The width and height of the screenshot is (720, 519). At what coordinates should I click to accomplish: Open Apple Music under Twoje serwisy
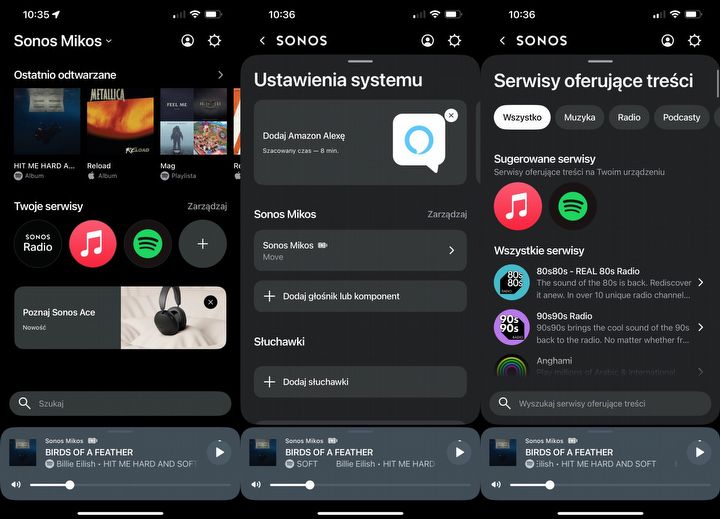[x=93, y=243]
